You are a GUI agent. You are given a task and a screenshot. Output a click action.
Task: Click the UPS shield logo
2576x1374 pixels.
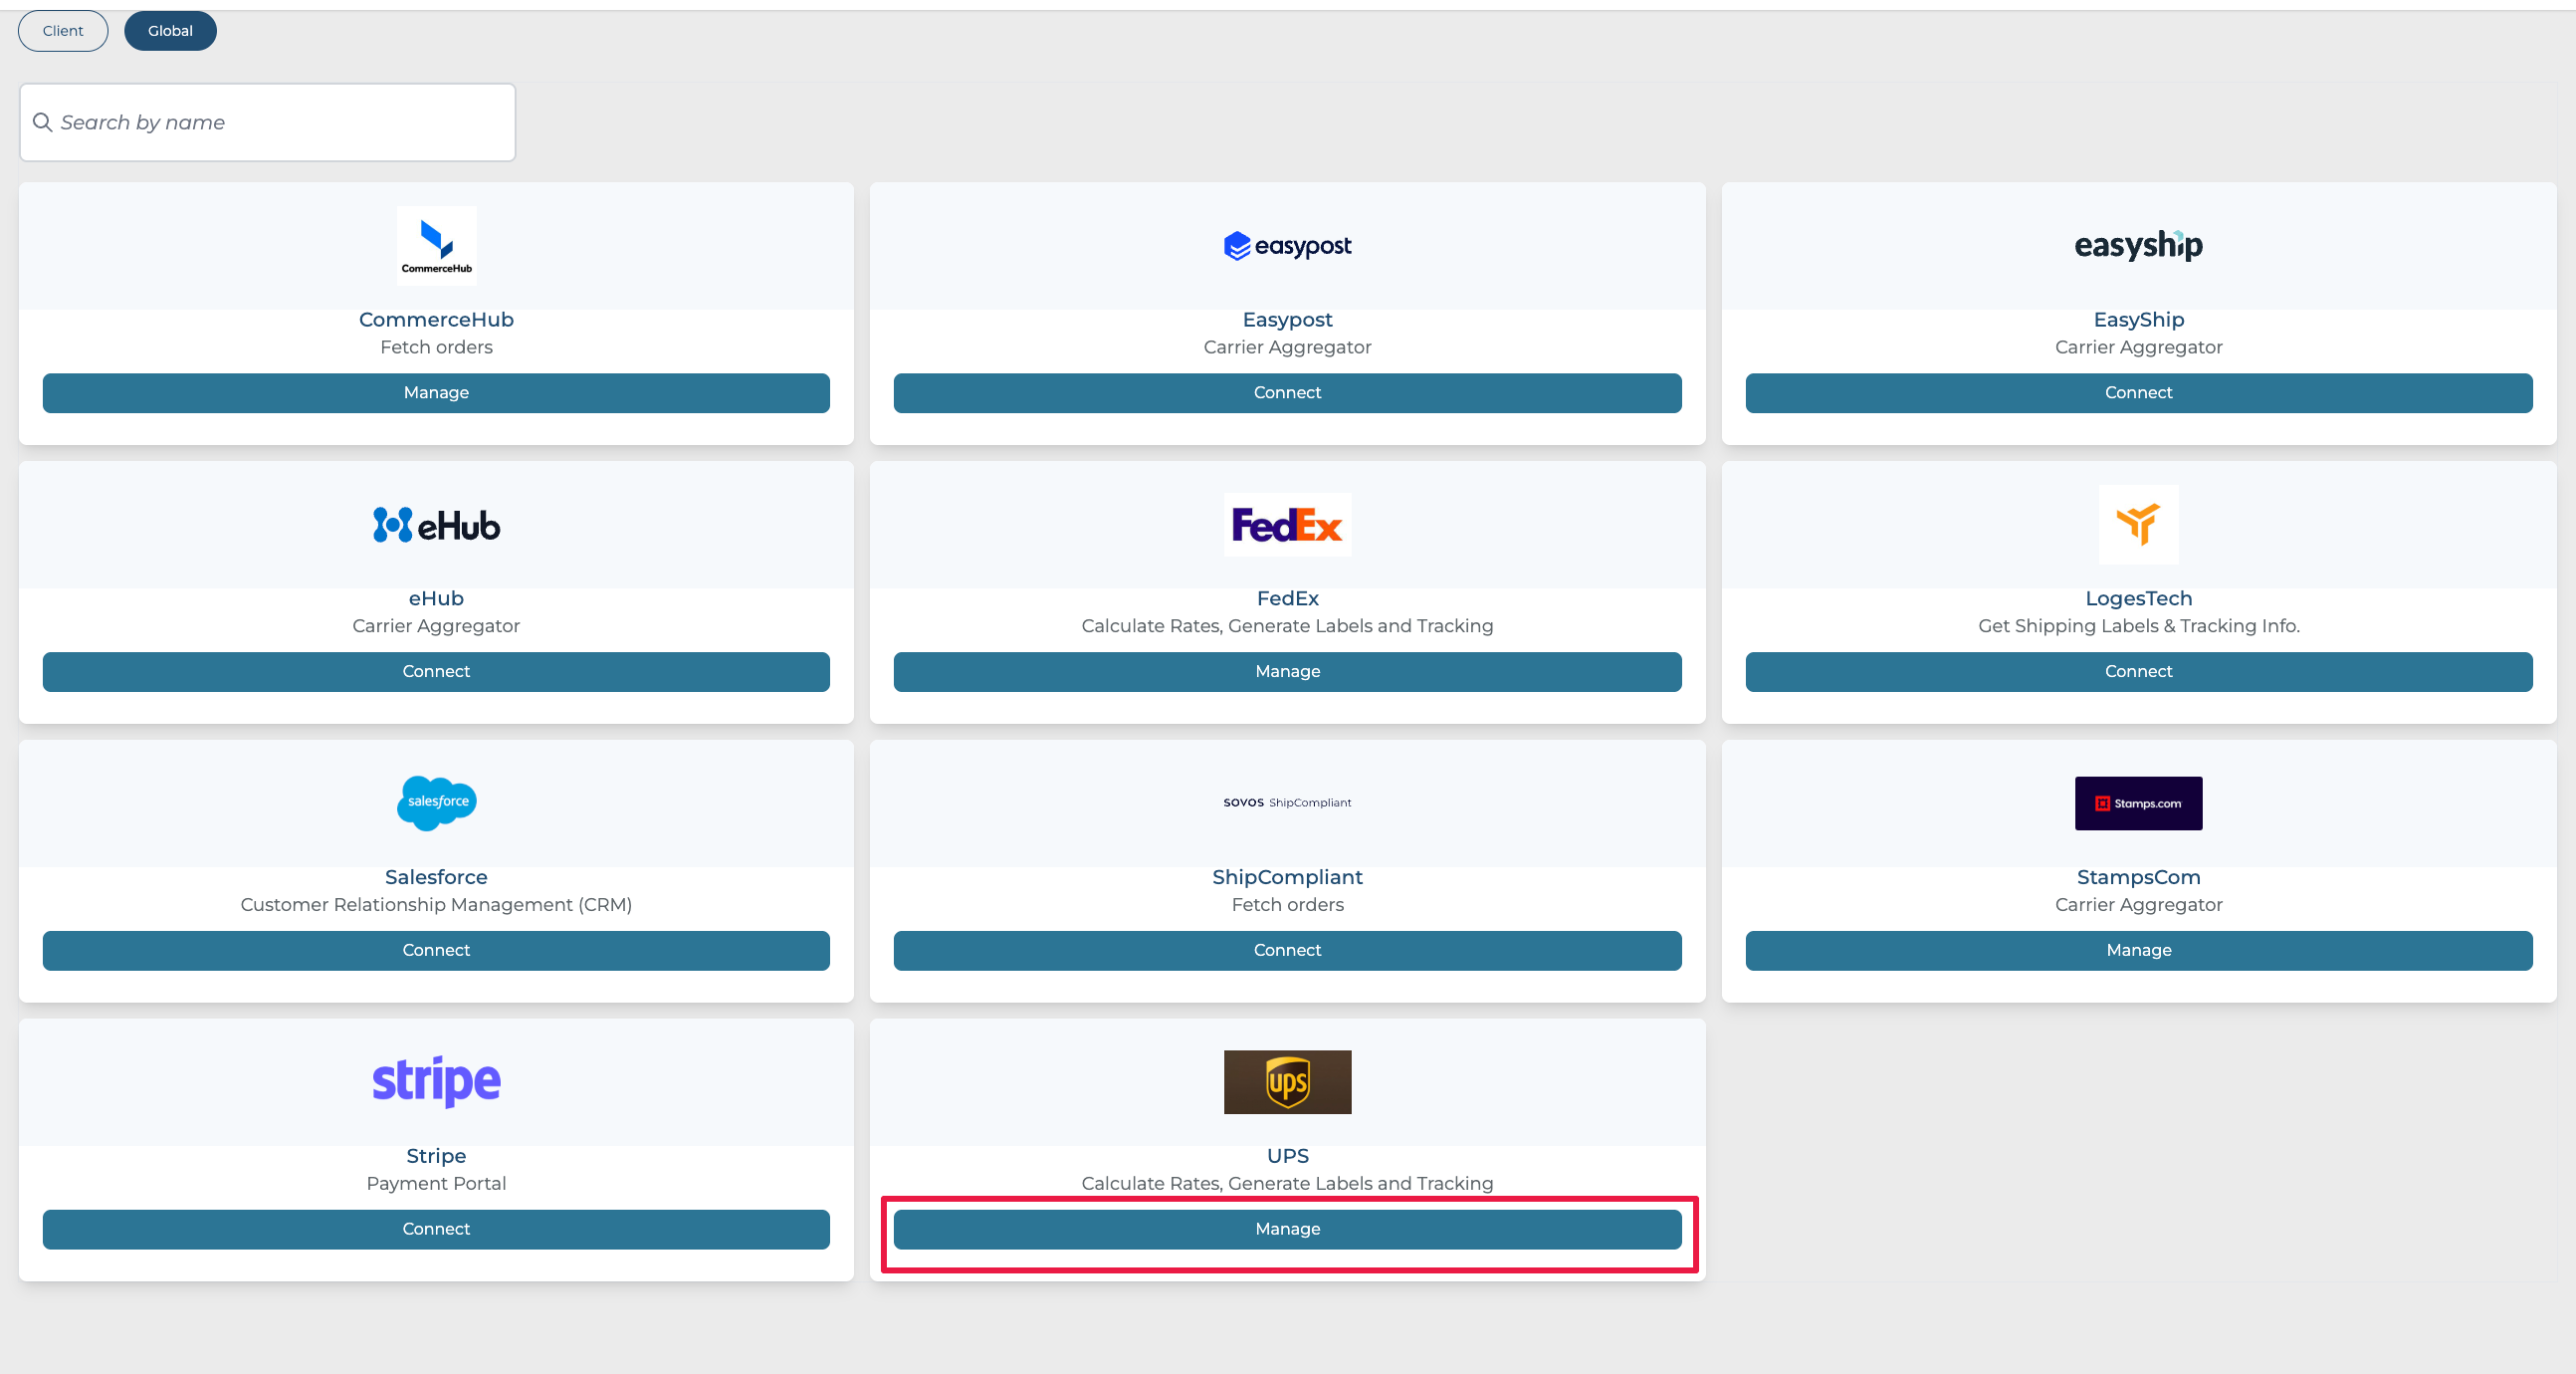[x=1287, y=1082]
